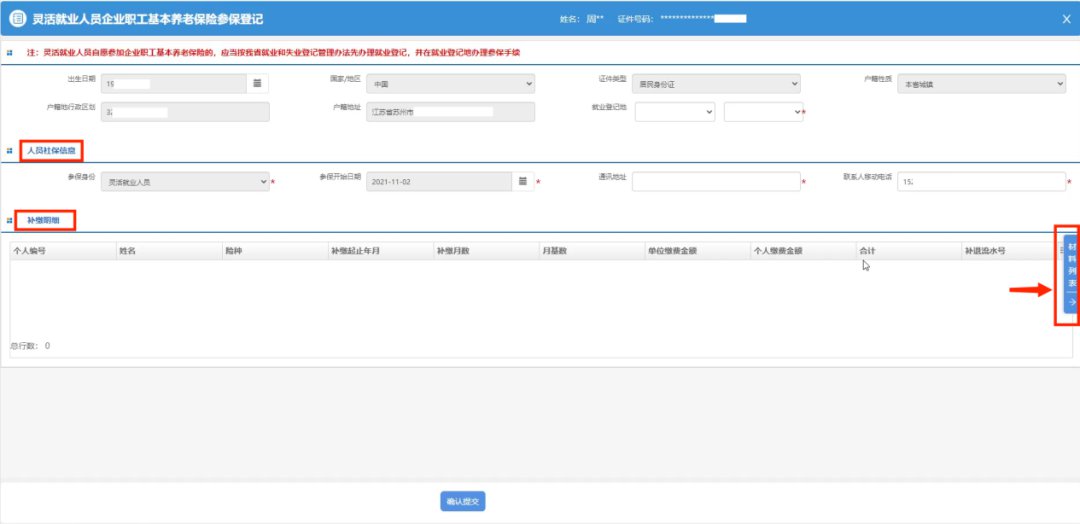Viewport: 1080px width, 524px height.
Task: Click the grid icon beside 补缴明细
Action: (10, 219)
